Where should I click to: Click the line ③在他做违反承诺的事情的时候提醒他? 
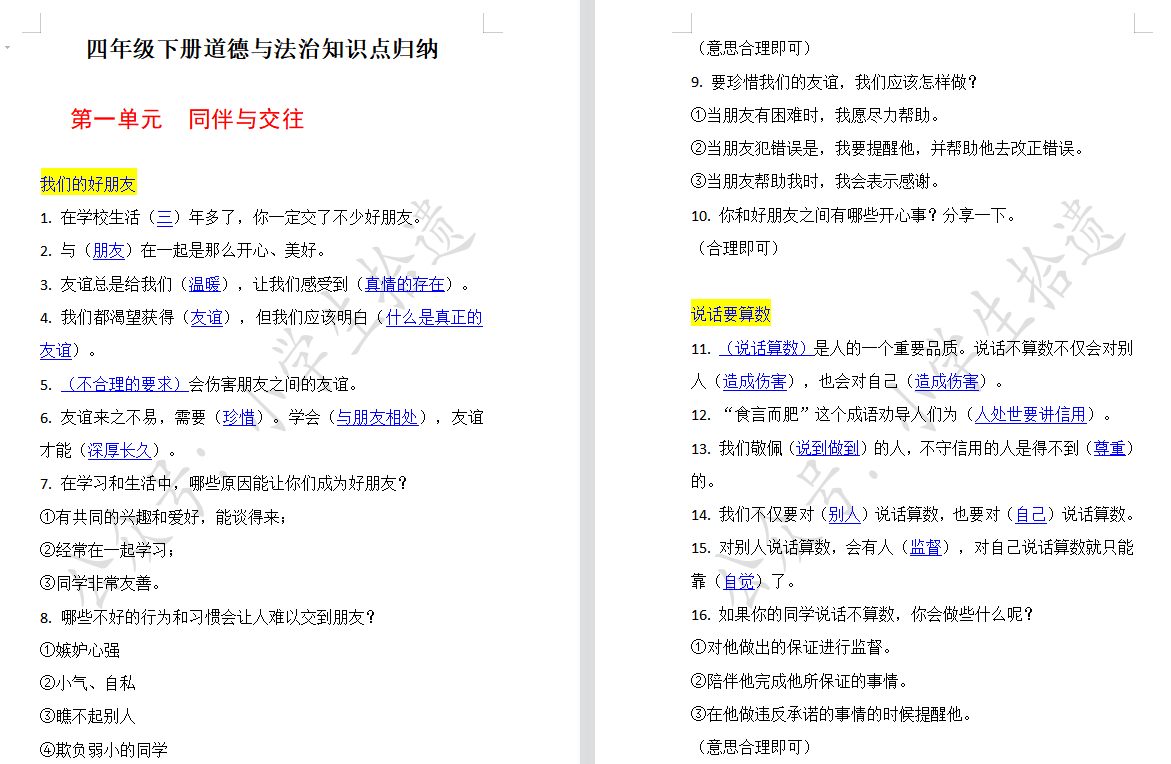[x=832, y=715]
